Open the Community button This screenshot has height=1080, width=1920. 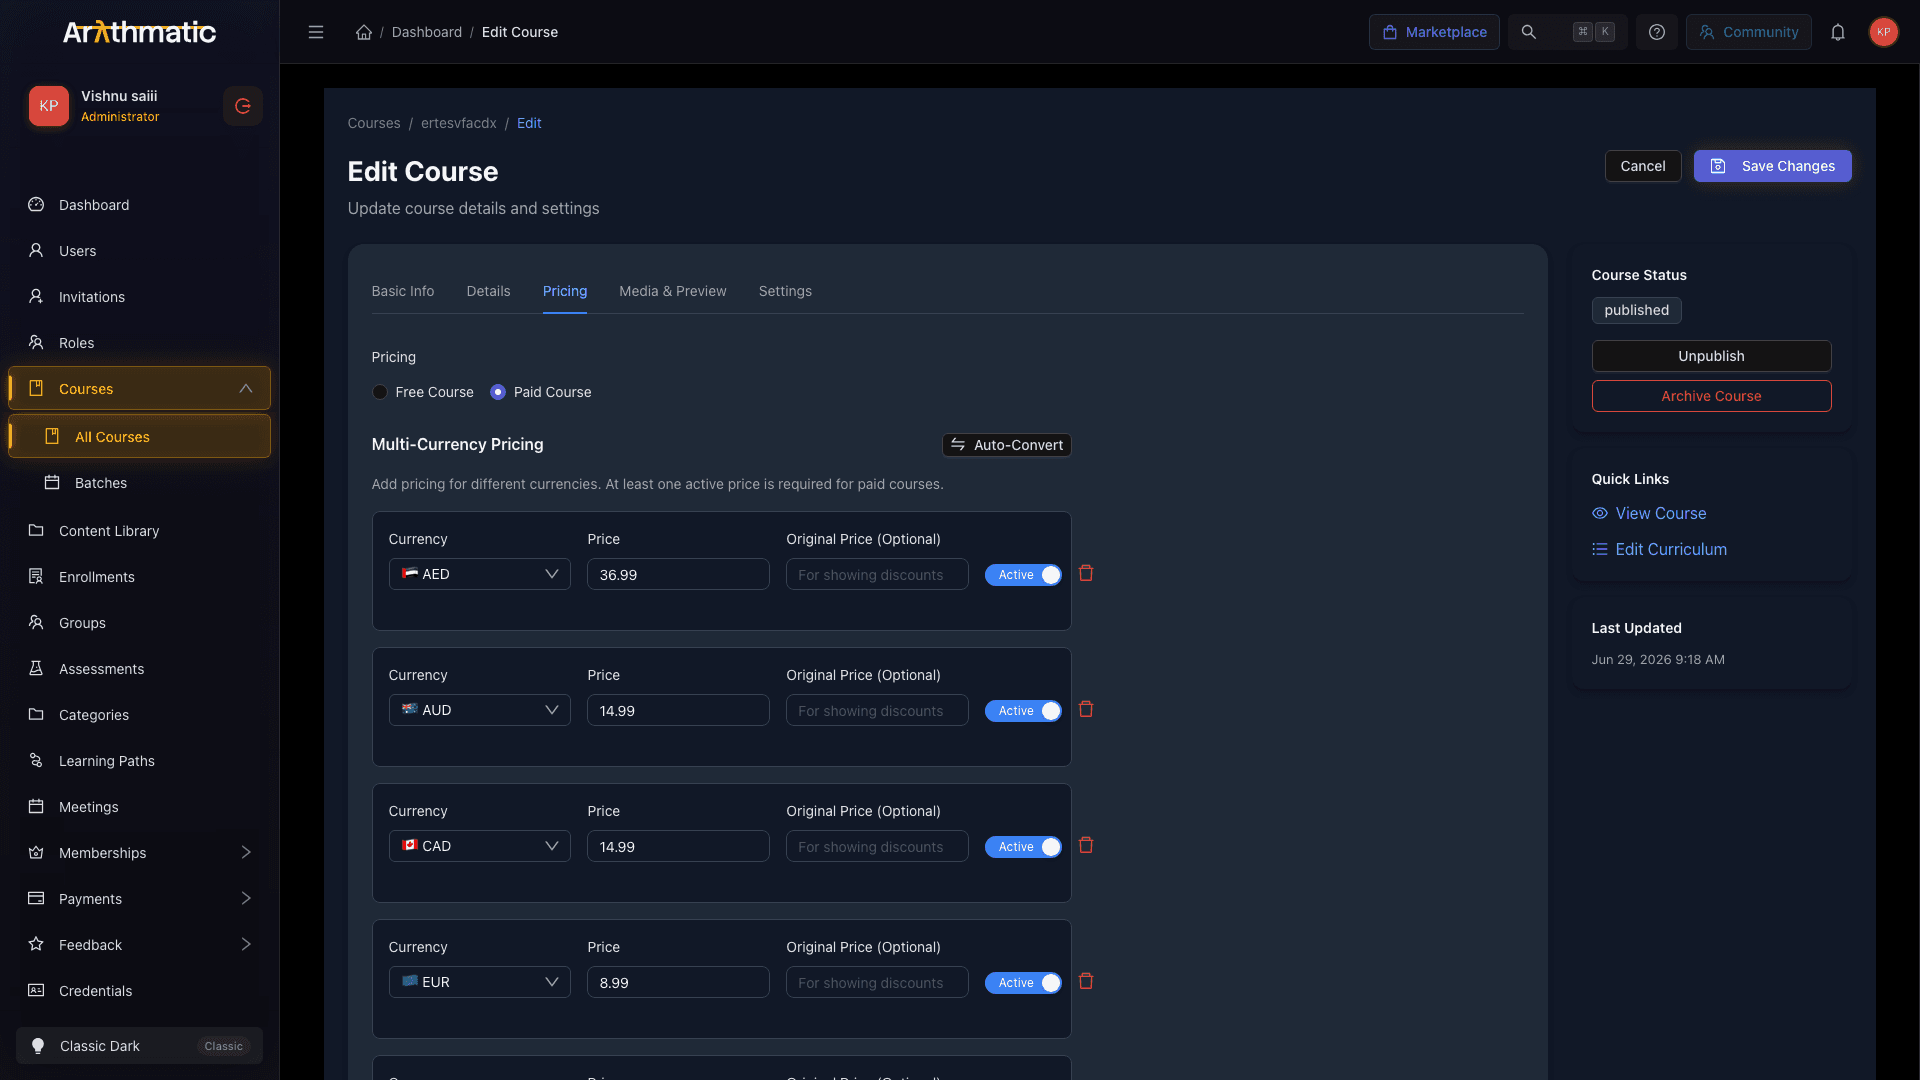pos(1748,32)
